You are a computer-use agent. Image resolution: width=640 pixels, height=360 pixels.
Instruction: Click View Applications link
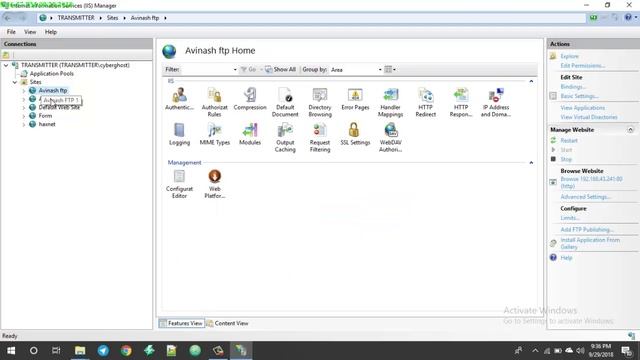pos(582,108)
